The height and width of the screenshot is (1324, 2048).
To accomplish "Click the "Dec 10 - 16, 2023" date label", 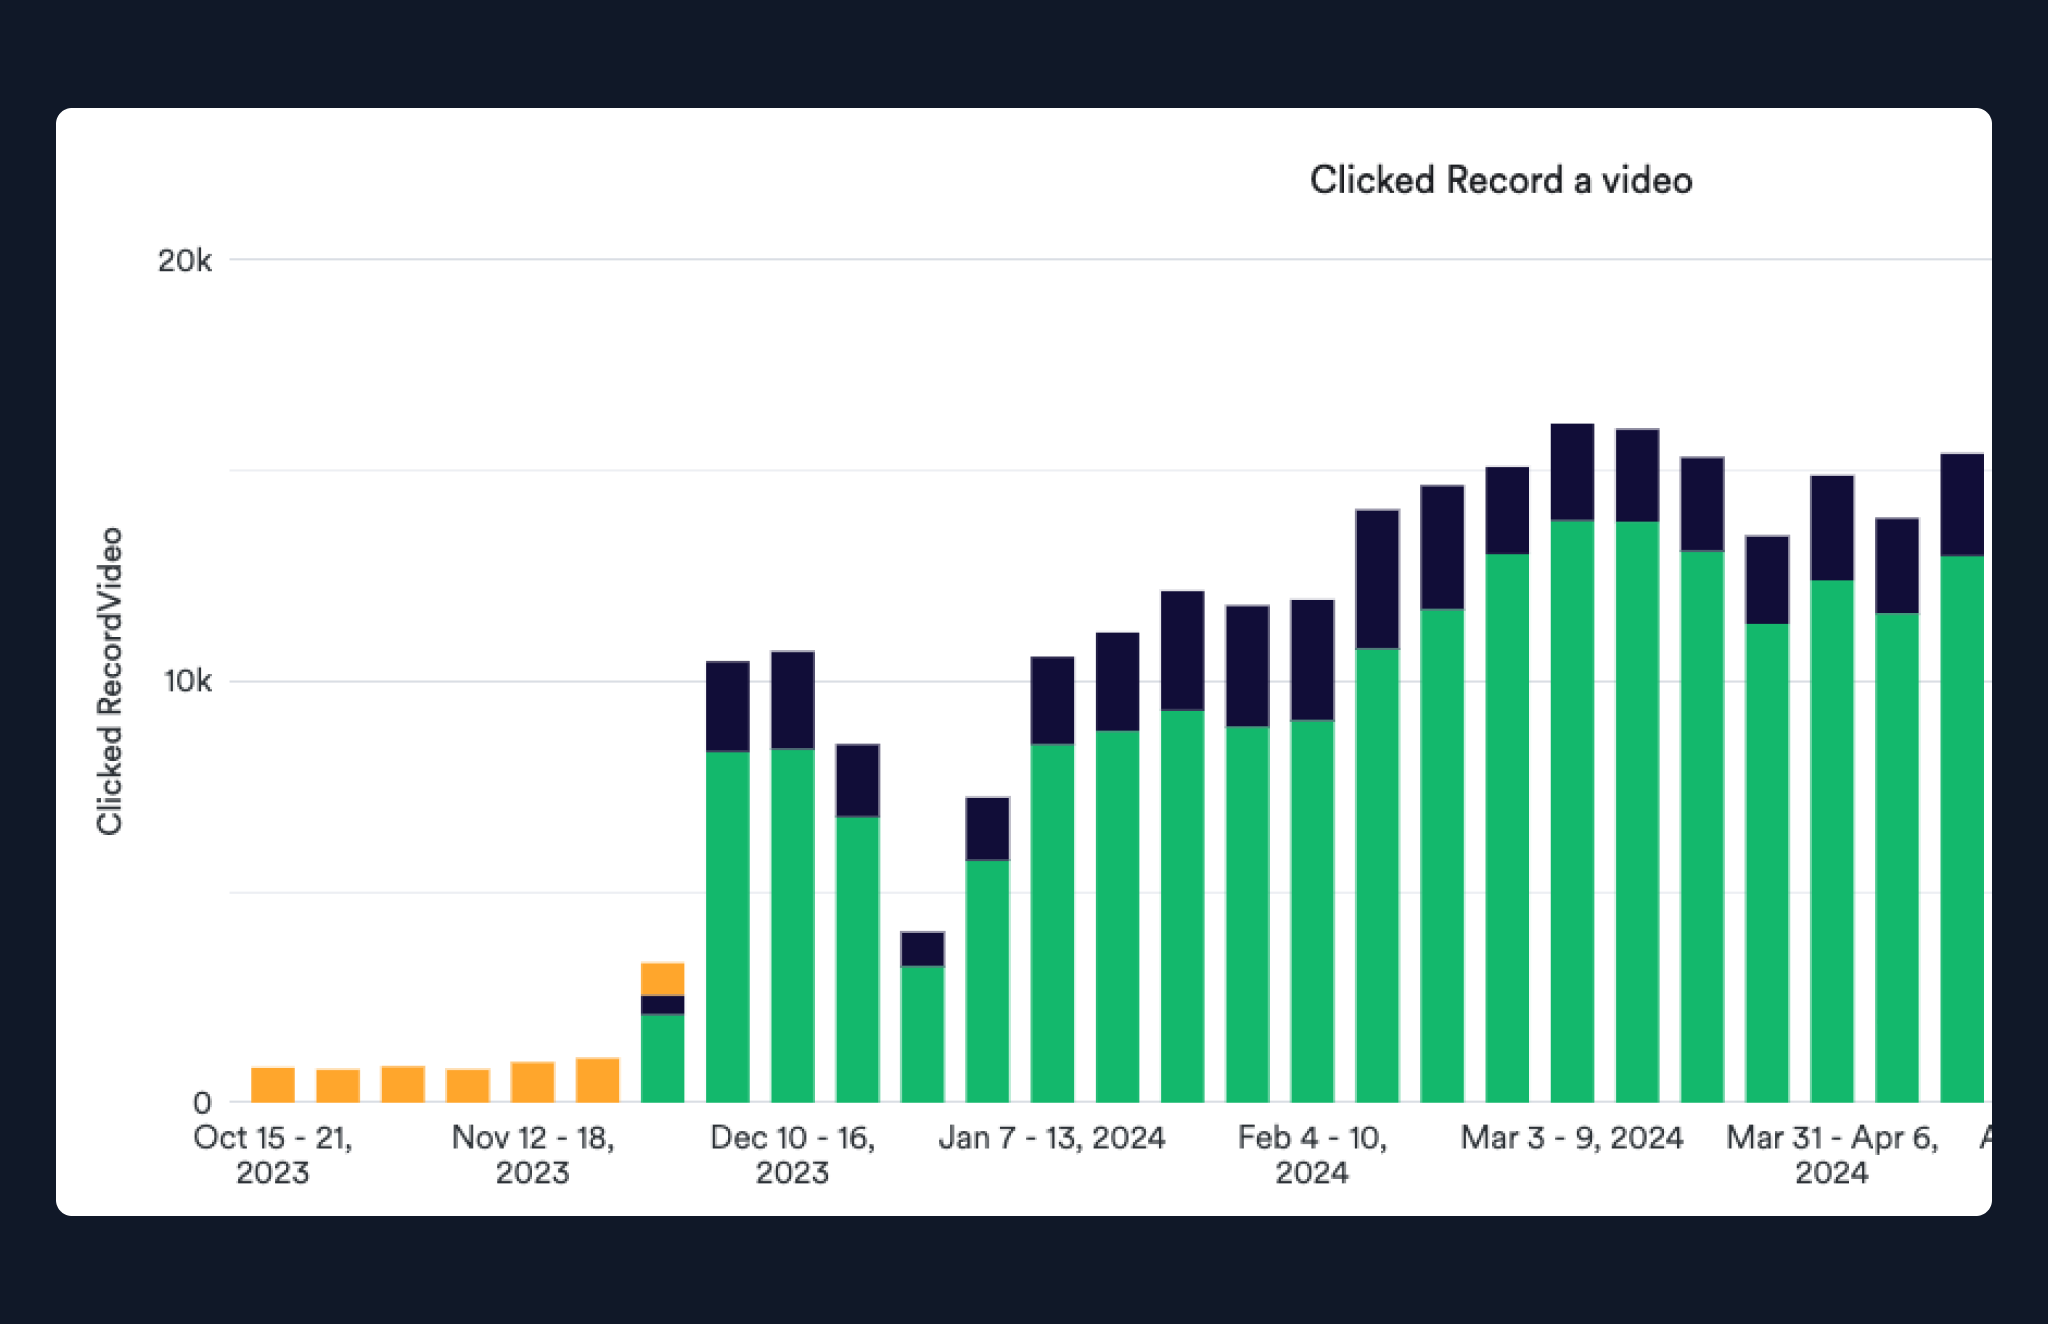I will [793, 1154].
